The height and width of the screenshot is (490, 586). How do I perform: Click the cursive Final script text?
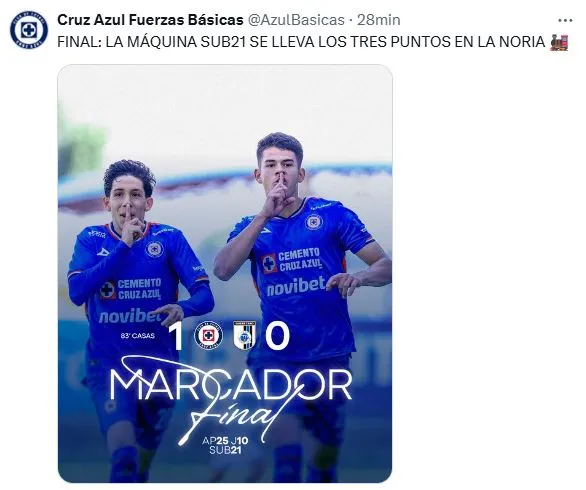pos(232,417)
